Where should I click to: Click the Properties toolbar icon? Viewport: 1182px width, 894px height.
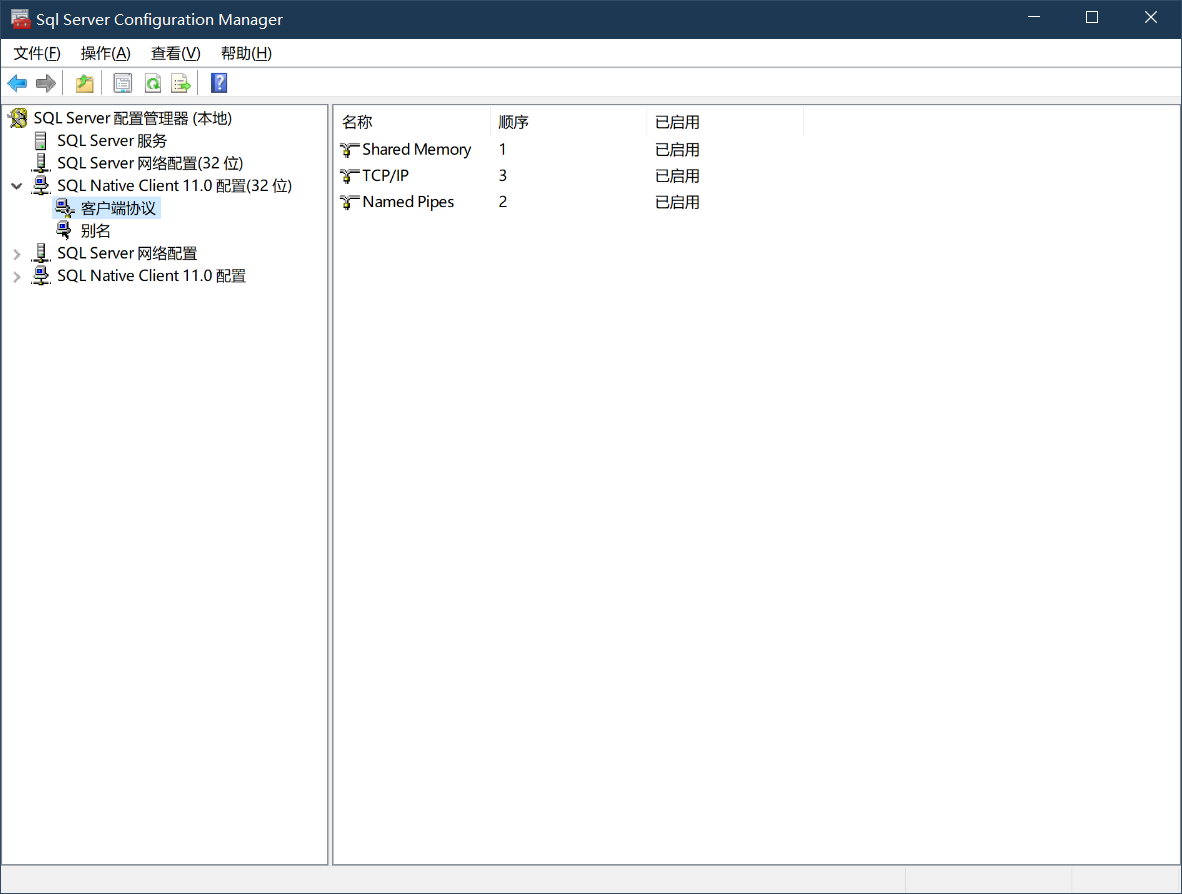pyautogui.click(x=123, y=83)
